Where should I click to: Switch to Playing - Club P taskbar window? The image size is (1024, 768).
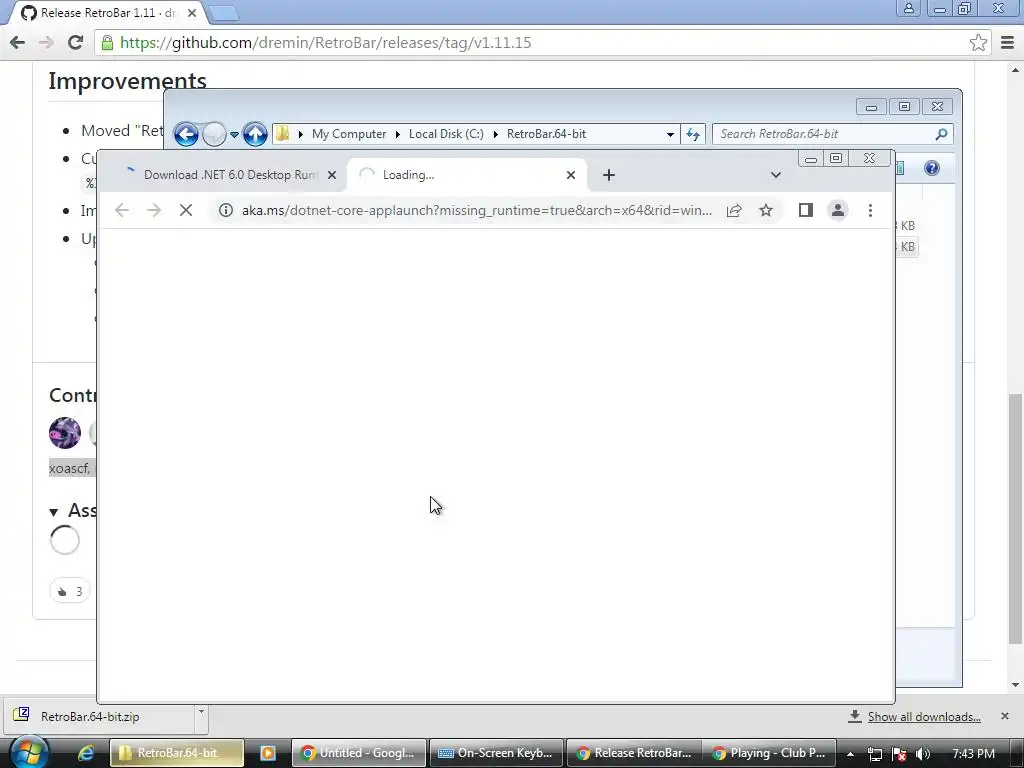pyautogui.click(x=770, y=753)
